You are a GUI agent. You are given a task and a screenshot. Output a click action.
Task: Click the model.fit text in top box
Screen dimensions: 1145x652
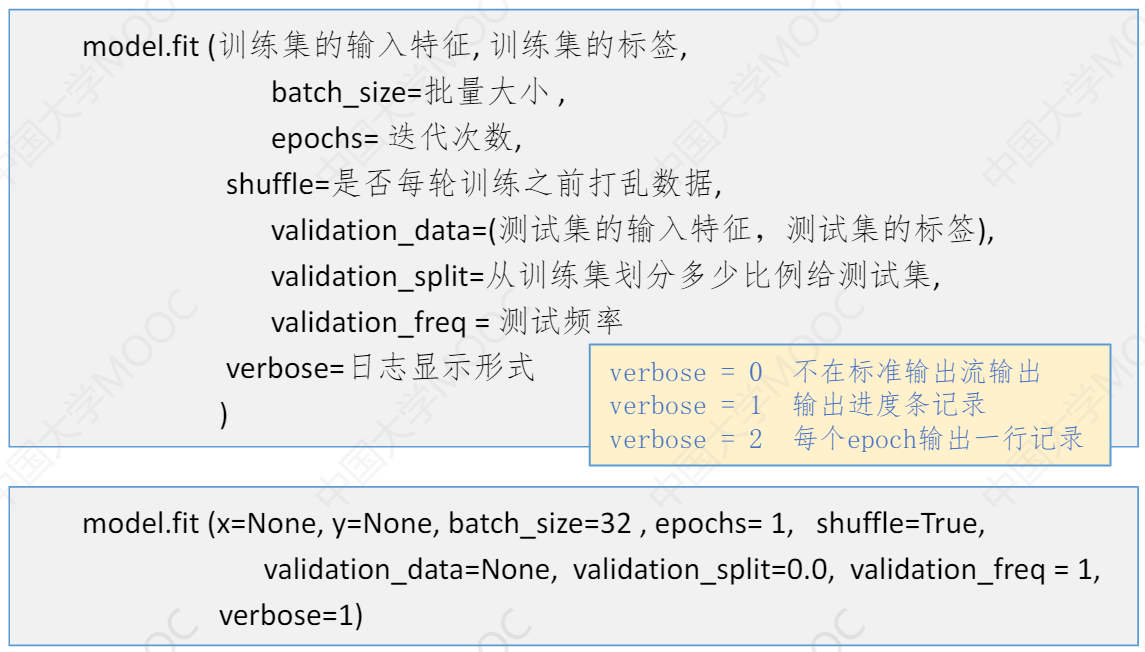[x=140, y=47]
